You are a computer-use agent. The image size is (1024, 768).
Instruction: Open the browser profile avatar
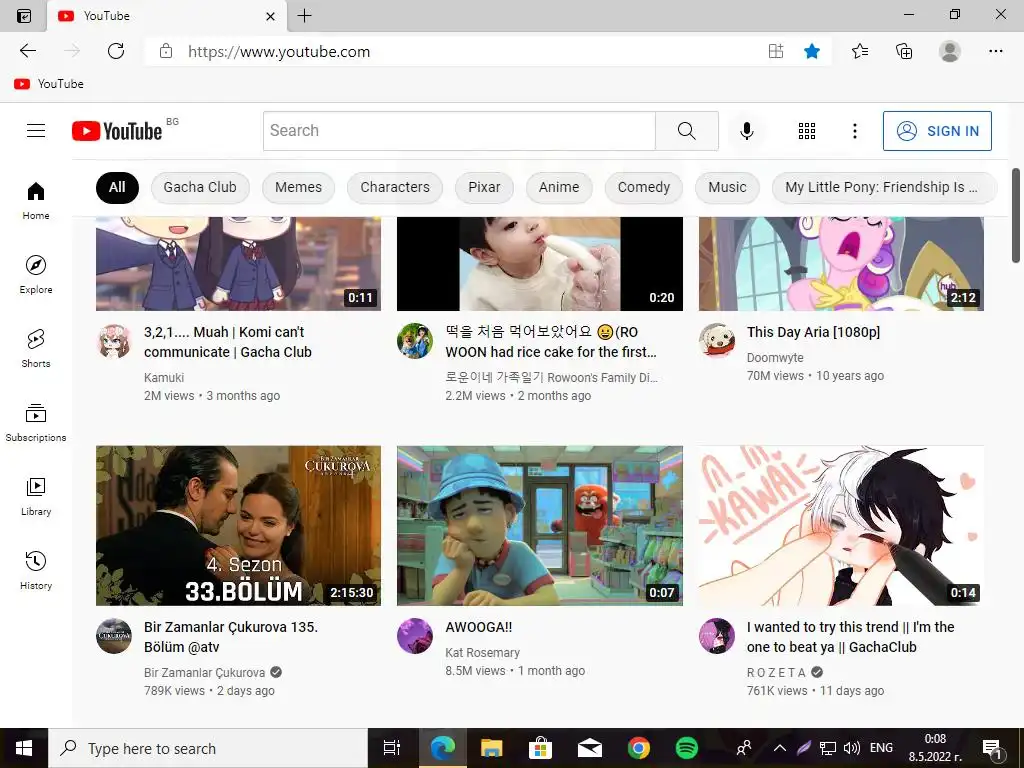pyautogui.click(x=950, y=51)
